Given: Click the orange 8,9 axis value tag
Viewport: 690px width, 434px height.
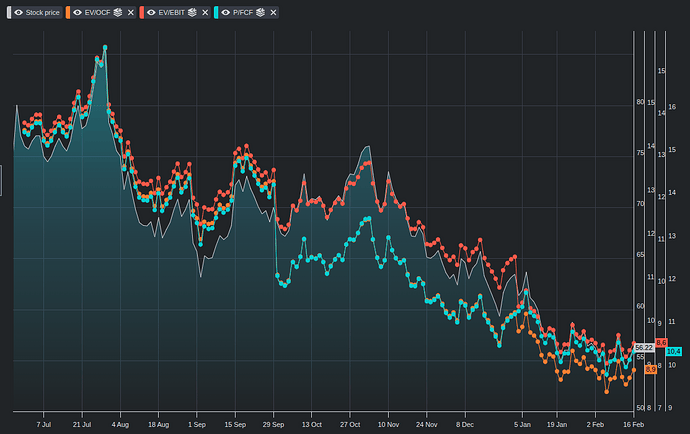Looking at the screenshot, I should pos(650,370).
